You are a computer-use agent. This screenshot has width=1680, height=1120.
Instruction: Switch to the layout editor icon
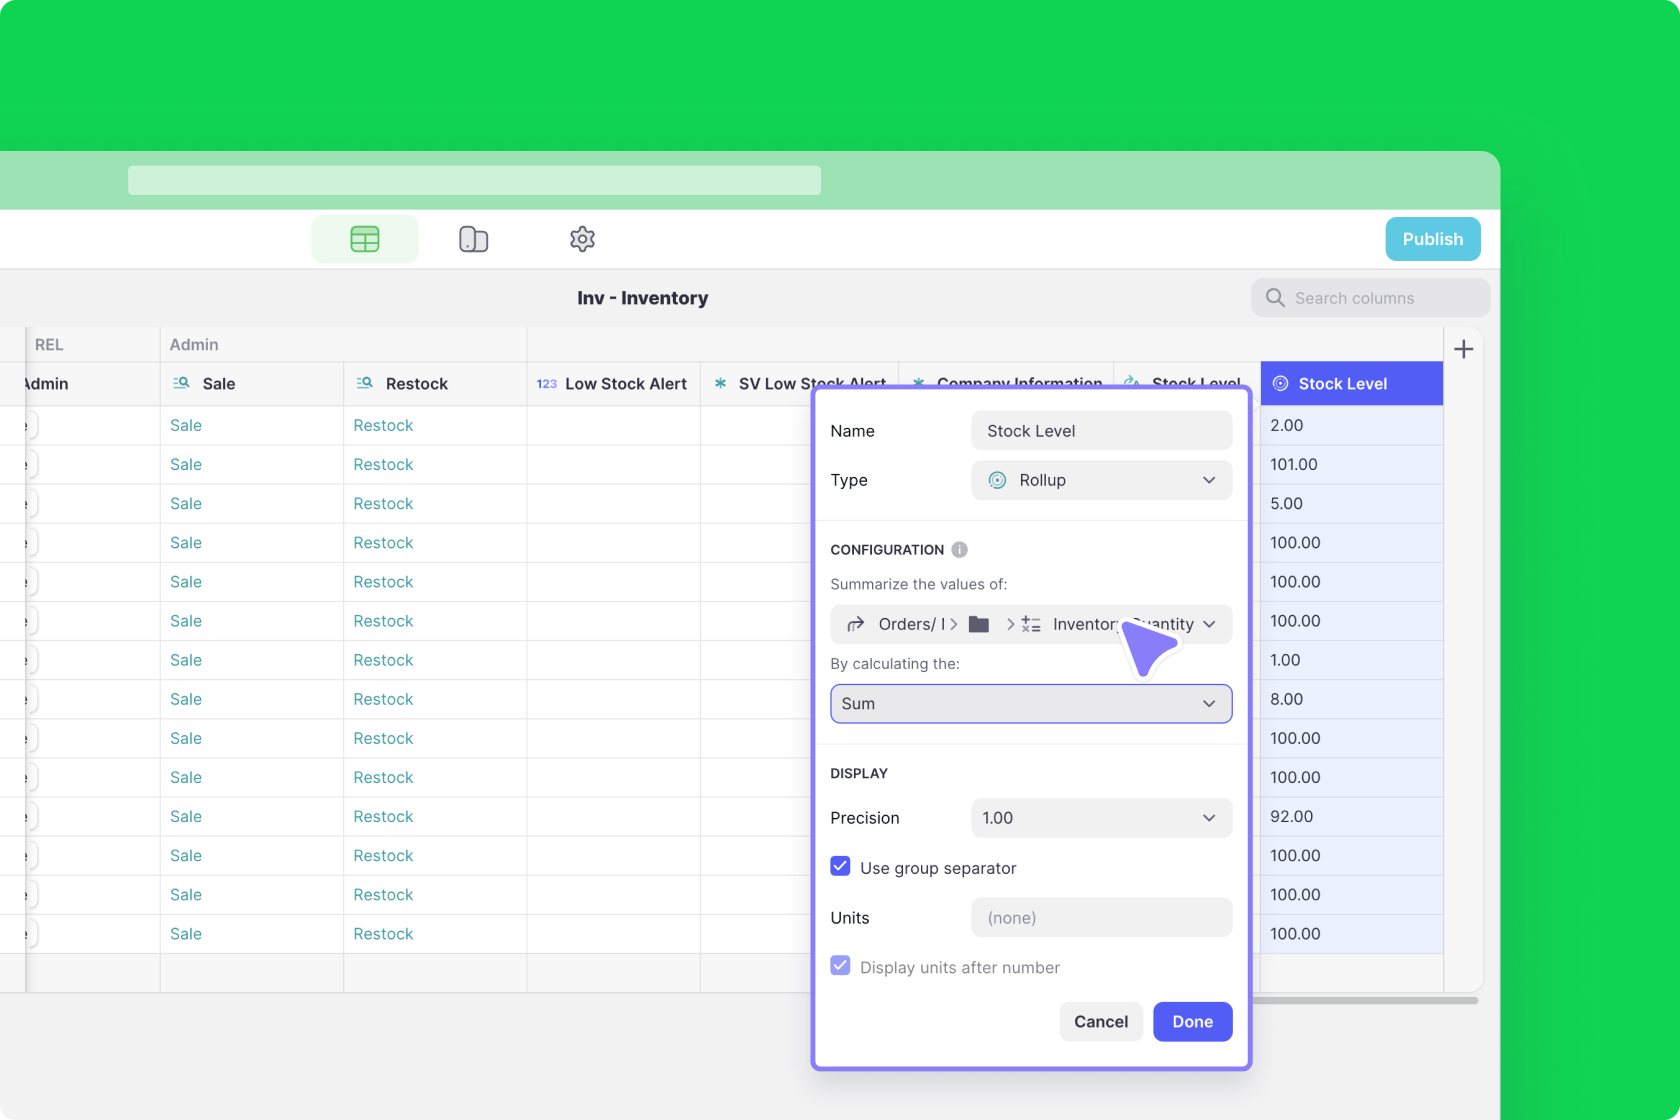(473, 239)
